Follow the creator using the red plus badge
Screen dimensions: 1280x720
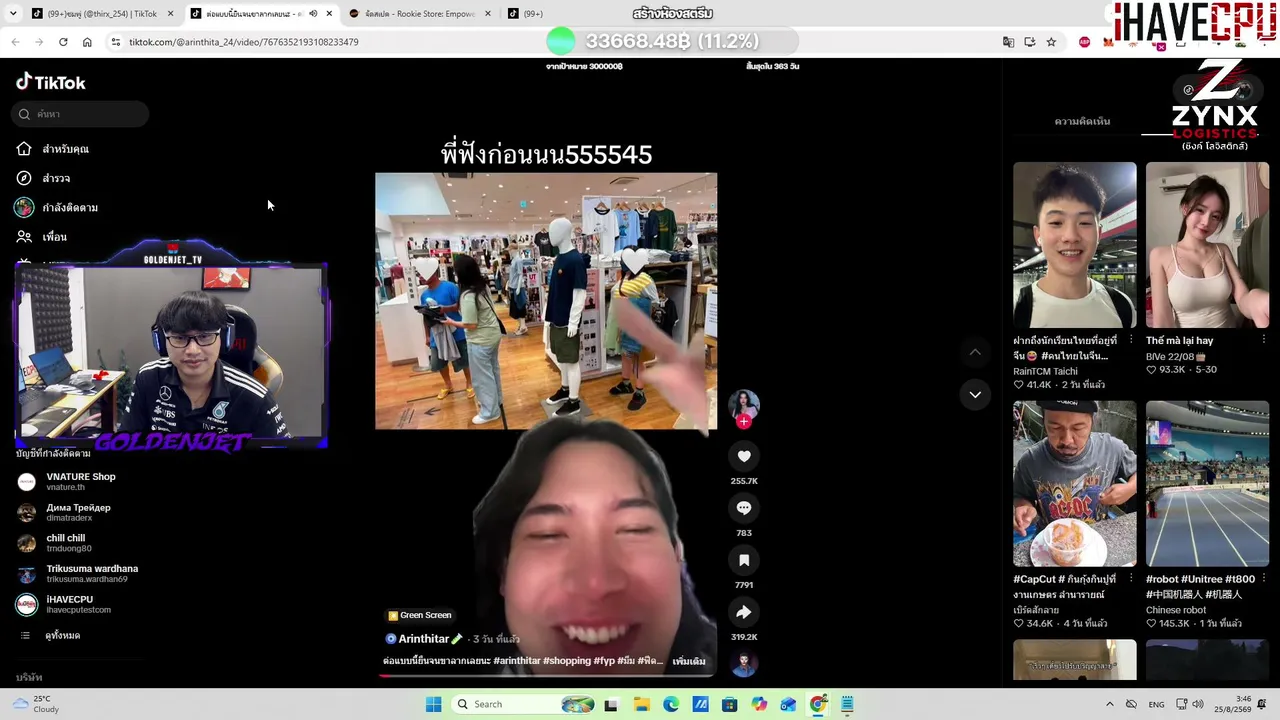click(743, 422)
